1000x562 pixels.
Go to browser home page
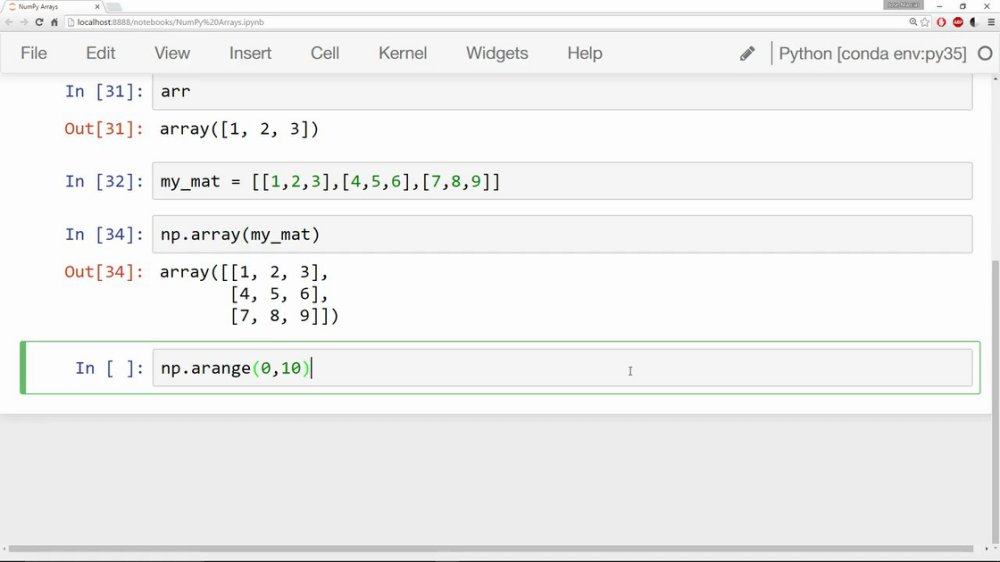[54, 22]
